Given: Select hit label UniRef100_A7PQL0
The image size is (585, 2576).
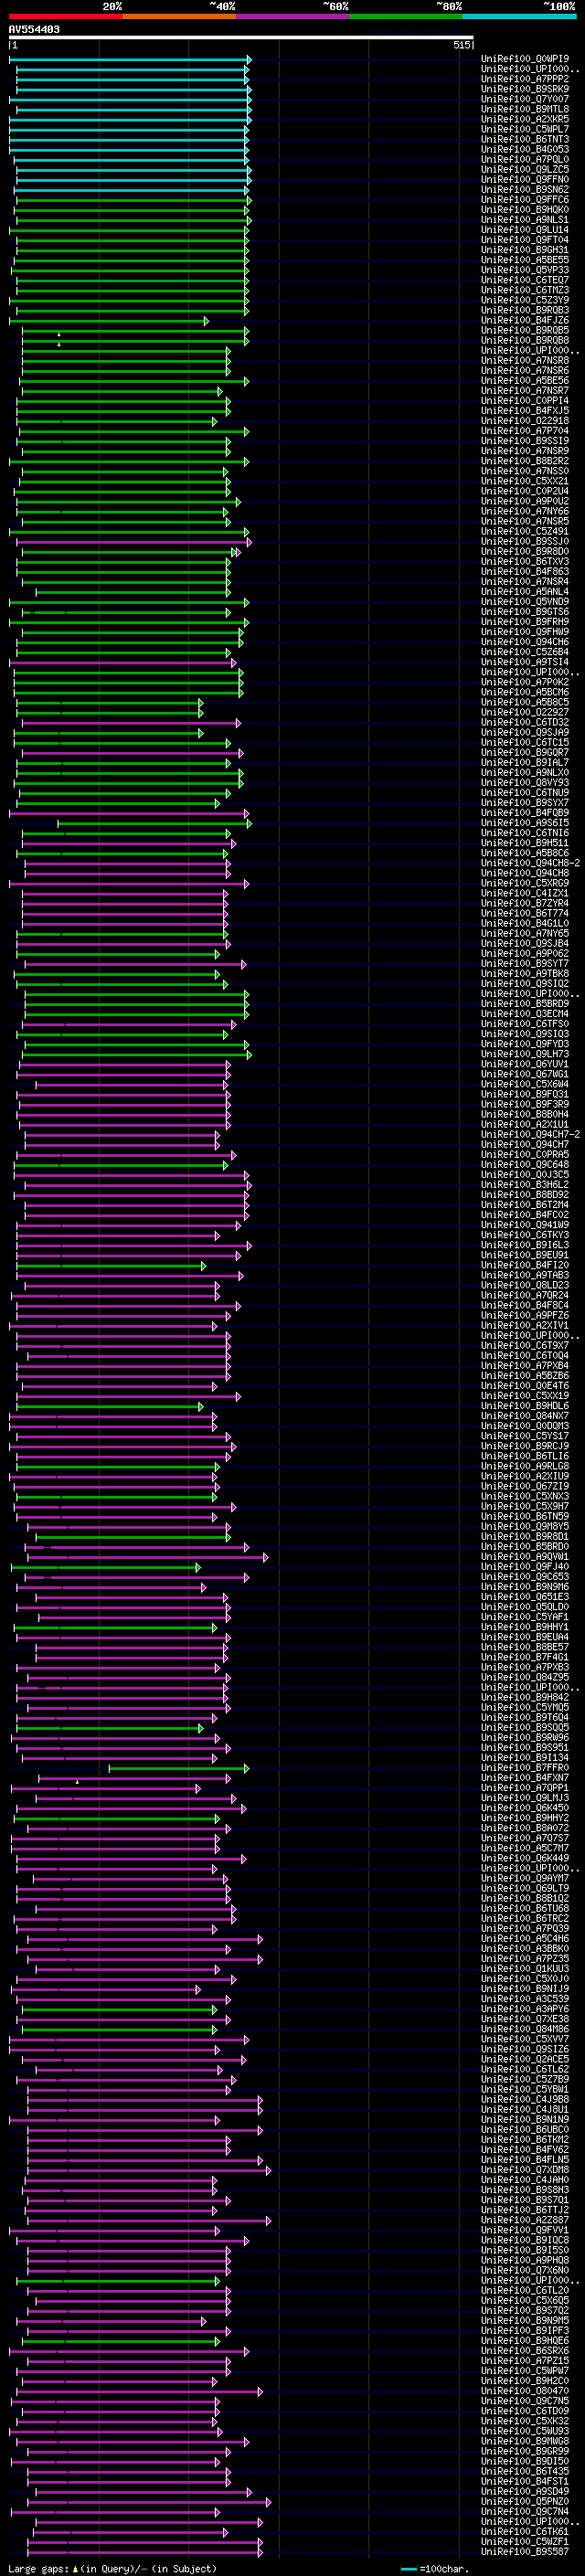Looking at the screenshot, I should (525, 159).
